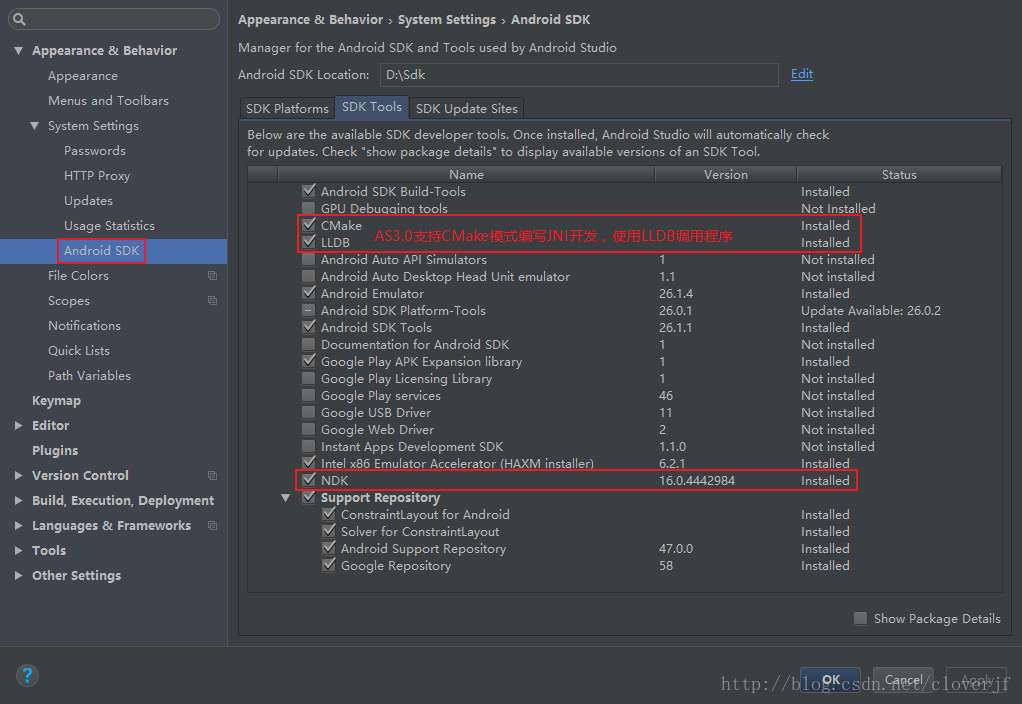Viewport: 1022px width, 704px height.
Task: Select Solver for ConstraintLayout row
Action: (x=624, y=531)
